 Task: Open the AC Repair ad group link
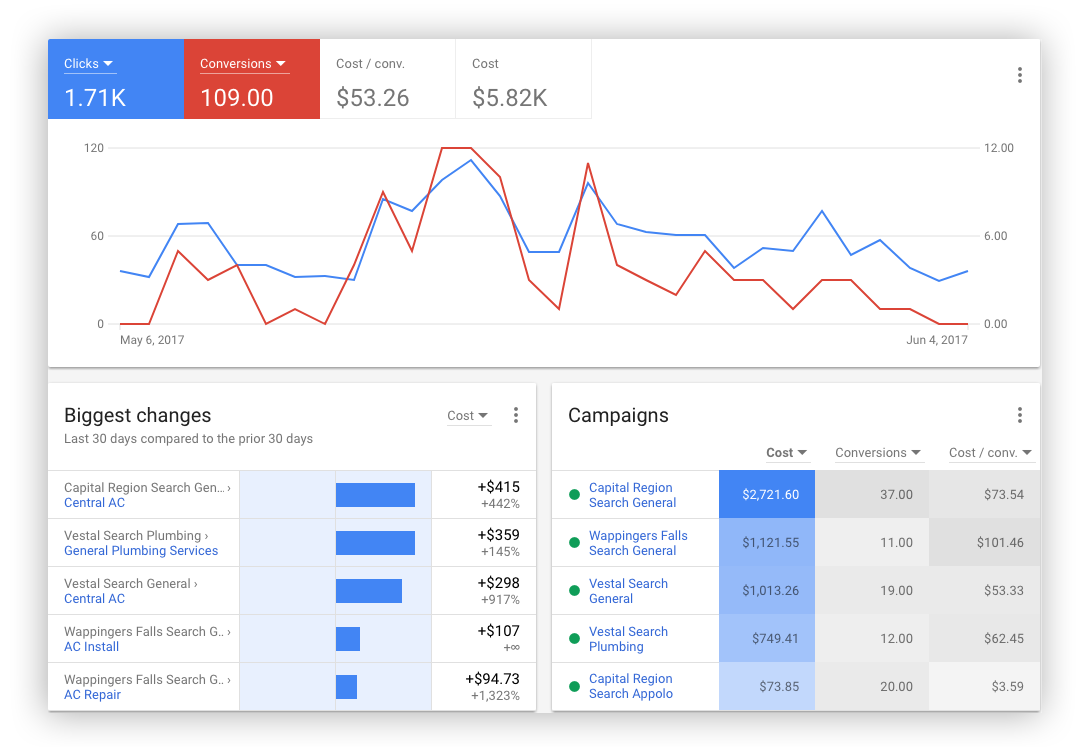click(92, 694)
